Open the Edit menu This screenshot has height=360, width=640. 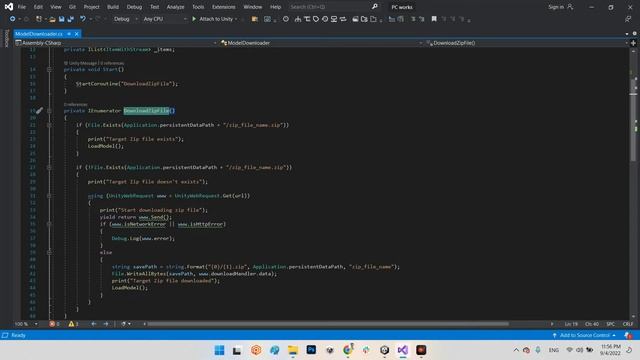(38, 7)
